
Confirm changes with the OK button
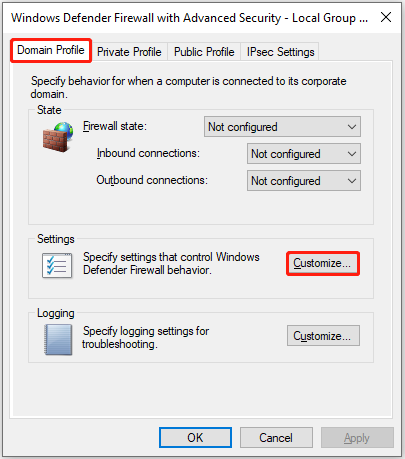click(x=195, y=438)
